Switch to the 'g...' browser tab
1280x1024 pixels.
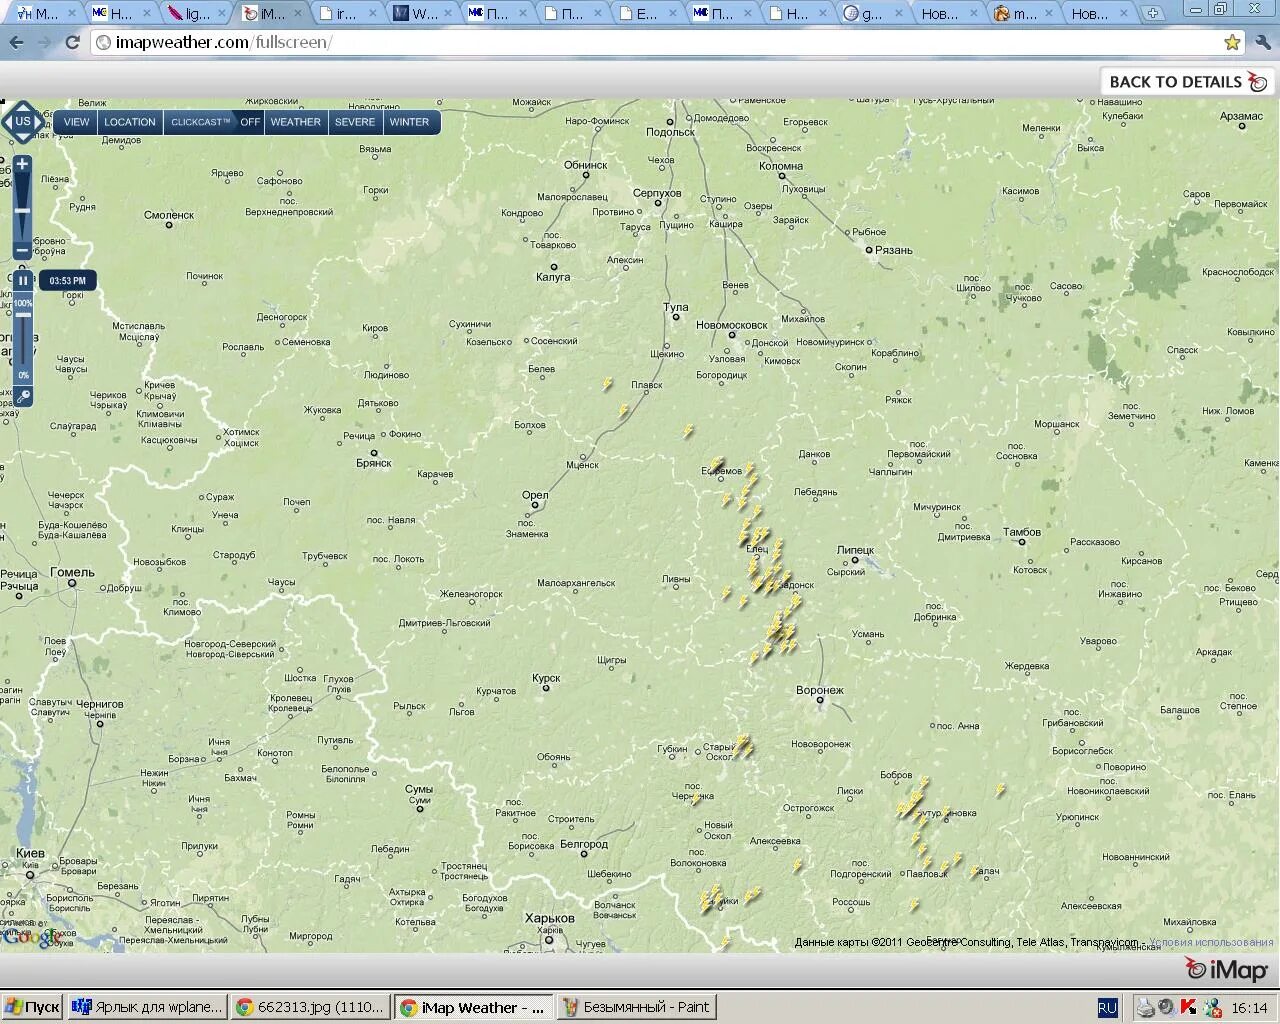coord(872,13)
